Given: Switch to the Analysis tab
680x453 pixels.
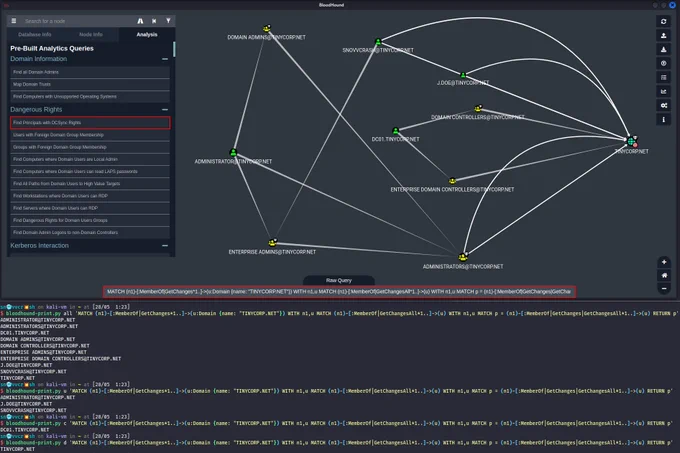Looking at the screenshot, I should click(147, 34).
